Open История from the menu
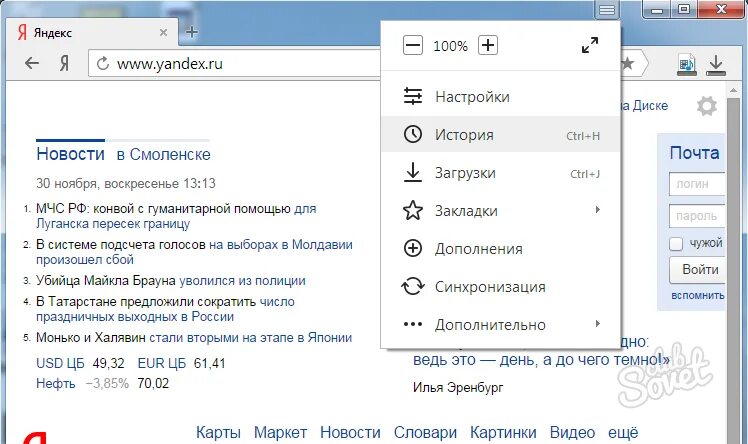This screenshot has width=748, height=444. 500,134
